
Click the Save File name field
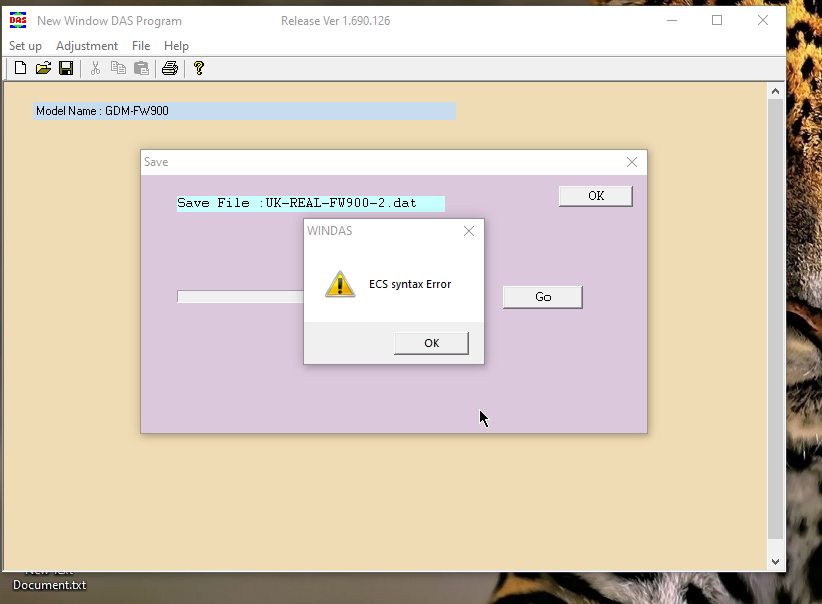coord(311,203)
